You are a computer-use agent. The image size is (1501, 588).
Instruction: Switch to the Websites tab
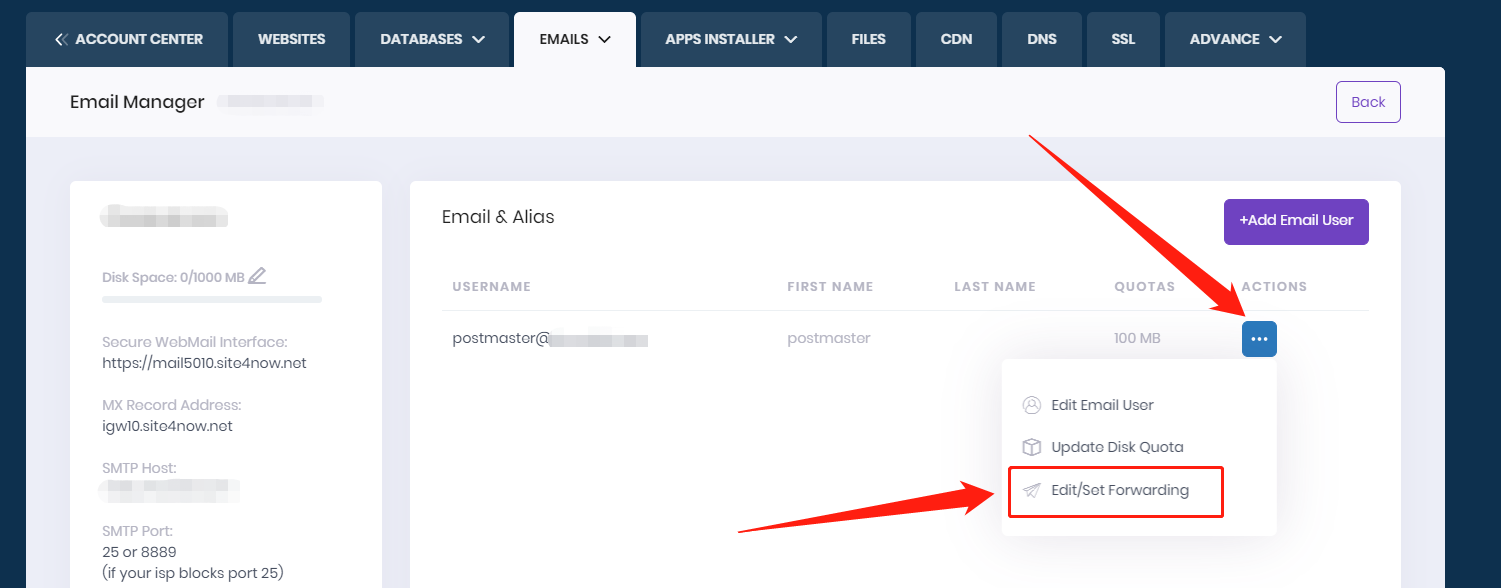pyautogui.click(x=291, y=39)
